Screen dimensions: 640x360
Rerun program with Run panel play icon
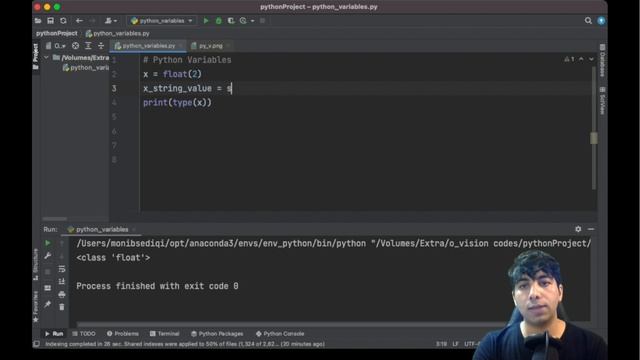pyautogui.click(x=48, y=243)
